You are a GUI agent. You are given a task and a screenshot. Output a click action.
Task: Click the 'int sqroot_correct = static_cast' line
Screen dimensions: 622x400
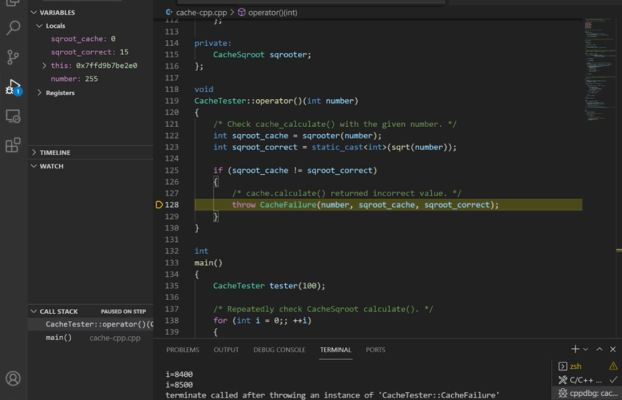[335, 147]
